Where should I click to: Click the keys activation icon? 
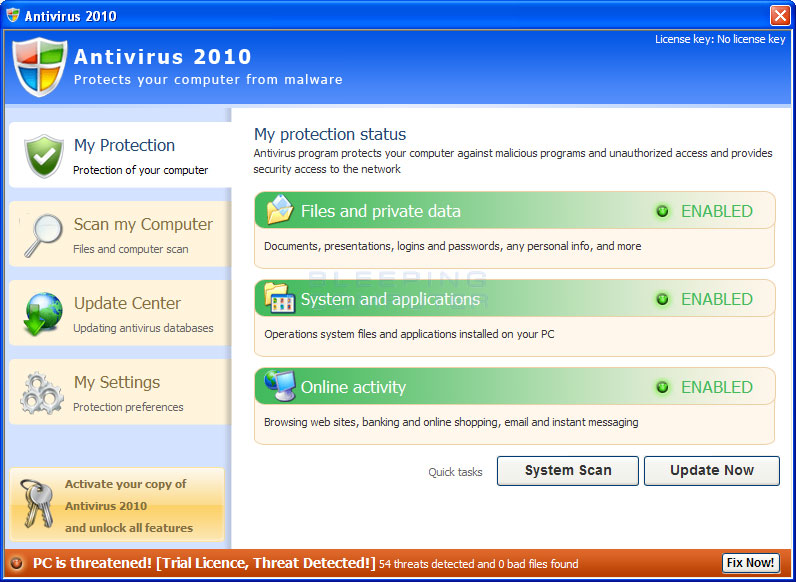pyautogui.click(x=36, y=504)
